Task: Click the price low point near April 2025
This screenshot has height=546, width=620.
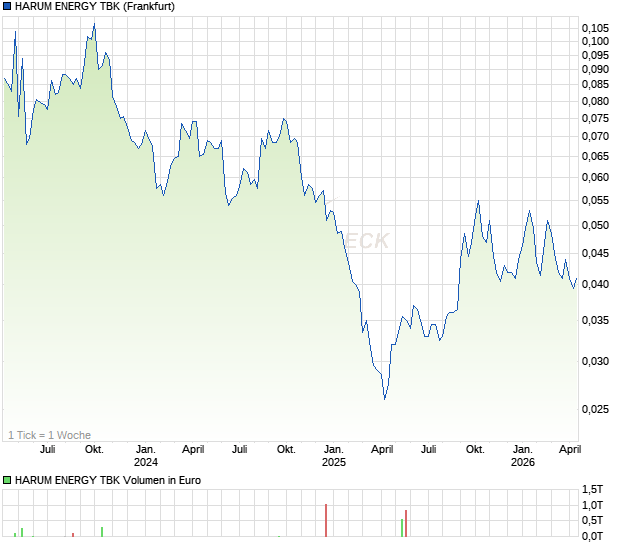Action: pyautogui.click(x=385, y=399)
